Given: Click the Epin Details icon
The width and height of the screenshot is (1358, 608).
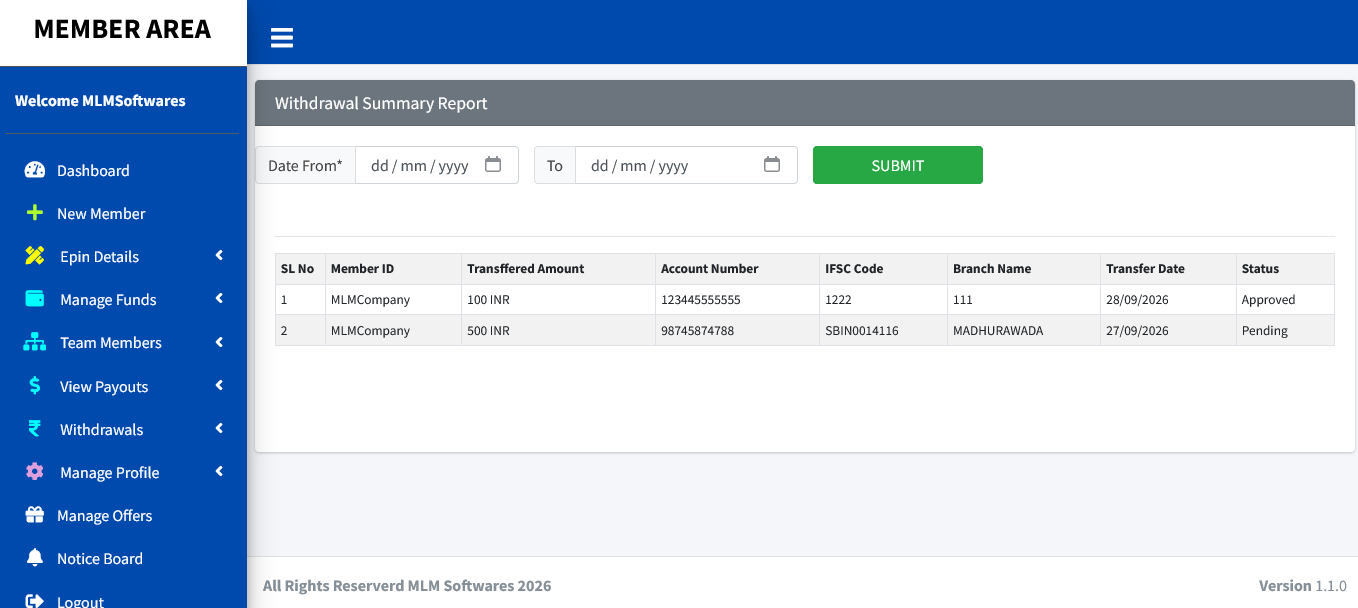Looking at the screenshot, I should tap(35, 256).
